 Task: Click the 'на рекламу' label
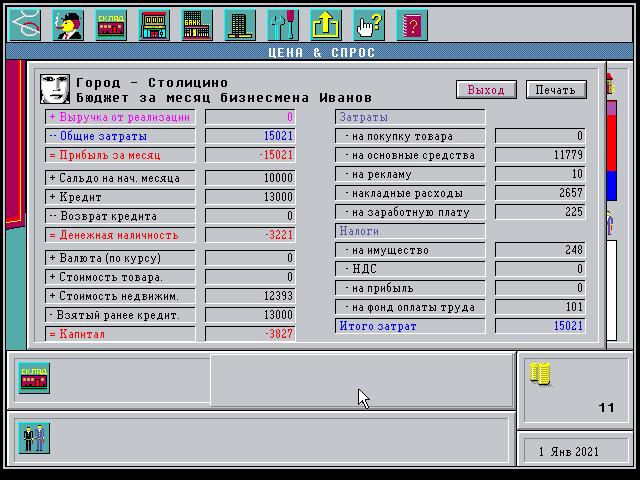click(410, 174)
